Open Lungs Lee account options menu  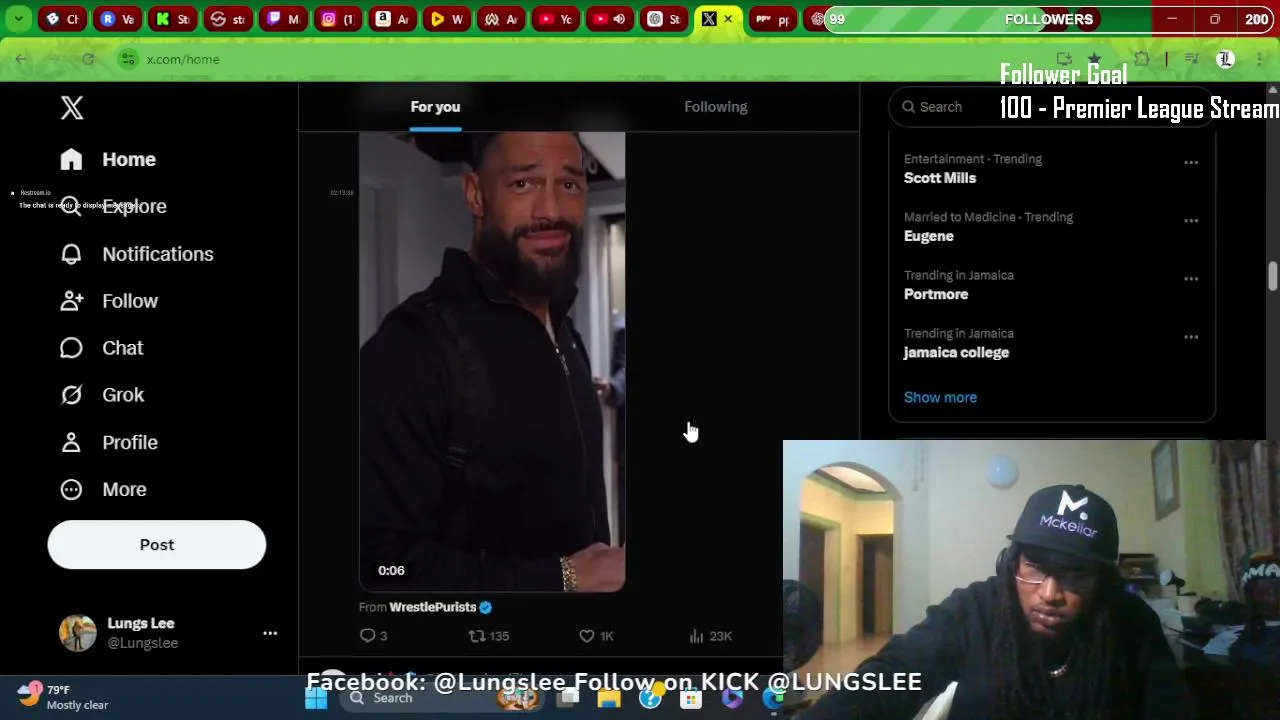pos(270,633)
